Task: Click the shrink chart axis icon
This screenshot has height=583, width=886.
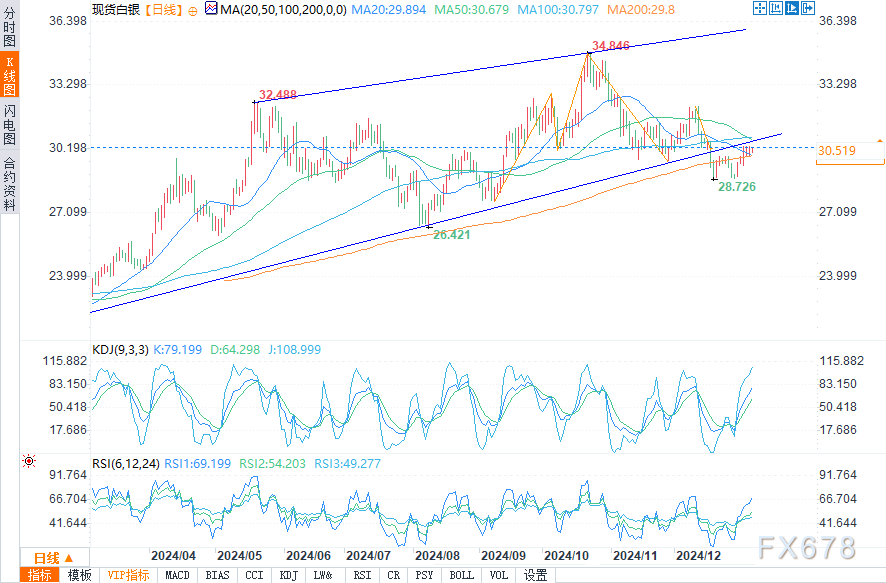Action: click(776, 8)
